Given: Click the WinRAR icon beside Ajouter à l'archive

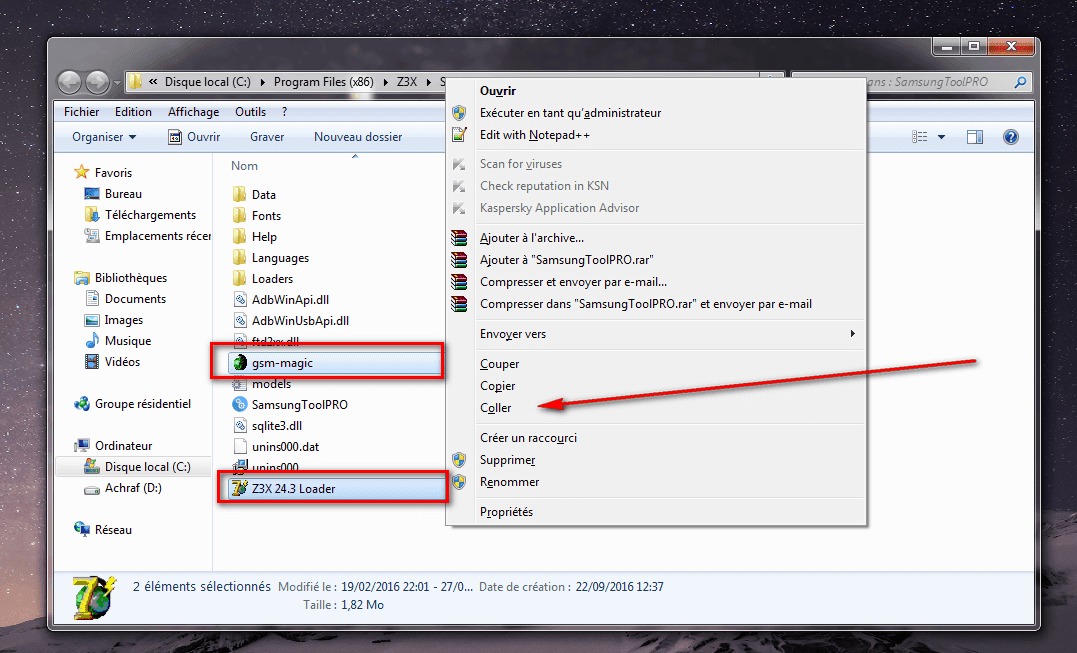Looking at the screenshot, I should point(459,238).
